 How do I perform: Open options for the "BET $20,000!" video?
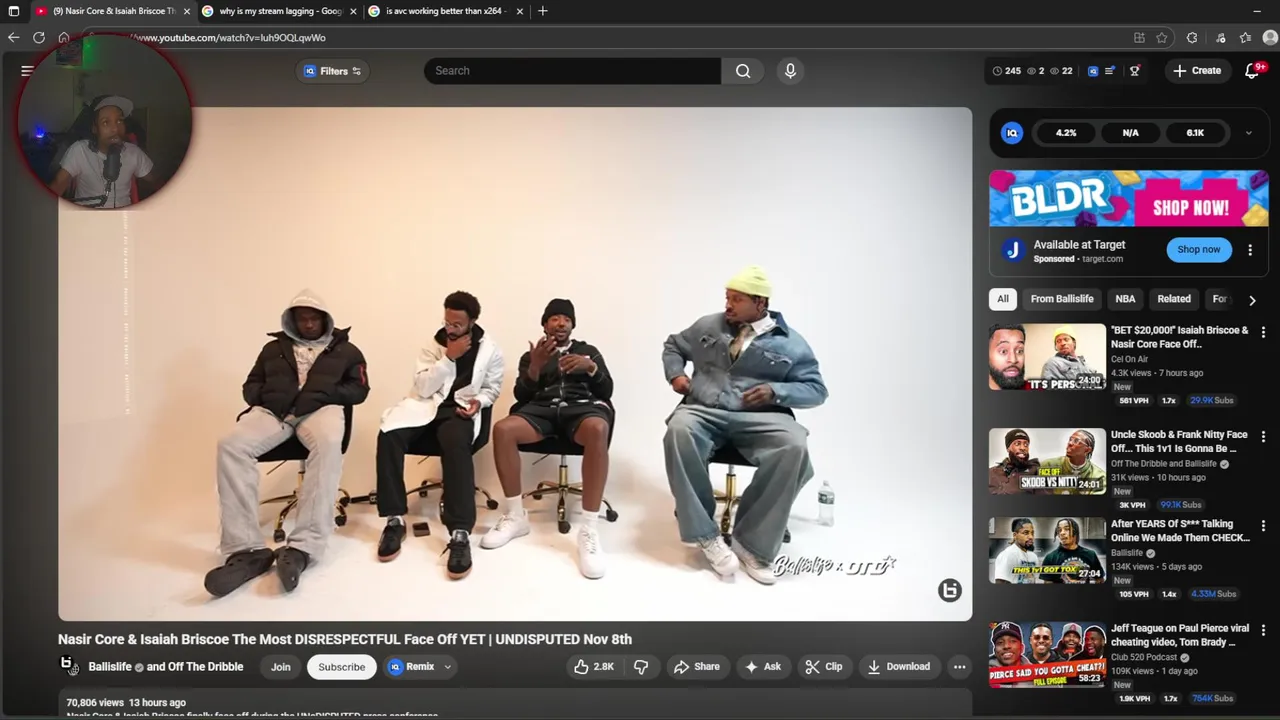point(1263,332)
